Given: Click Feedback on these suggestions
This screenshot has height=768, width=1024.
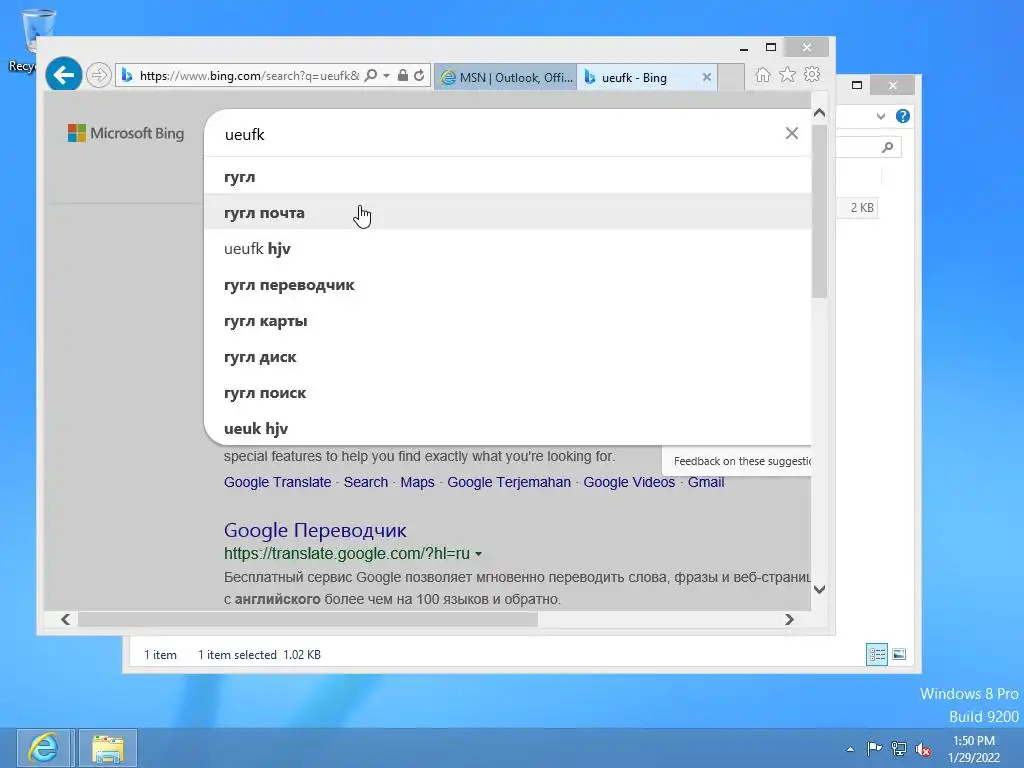Looking at the screenshot, I should pyautogui.click(x=742, y=461).
